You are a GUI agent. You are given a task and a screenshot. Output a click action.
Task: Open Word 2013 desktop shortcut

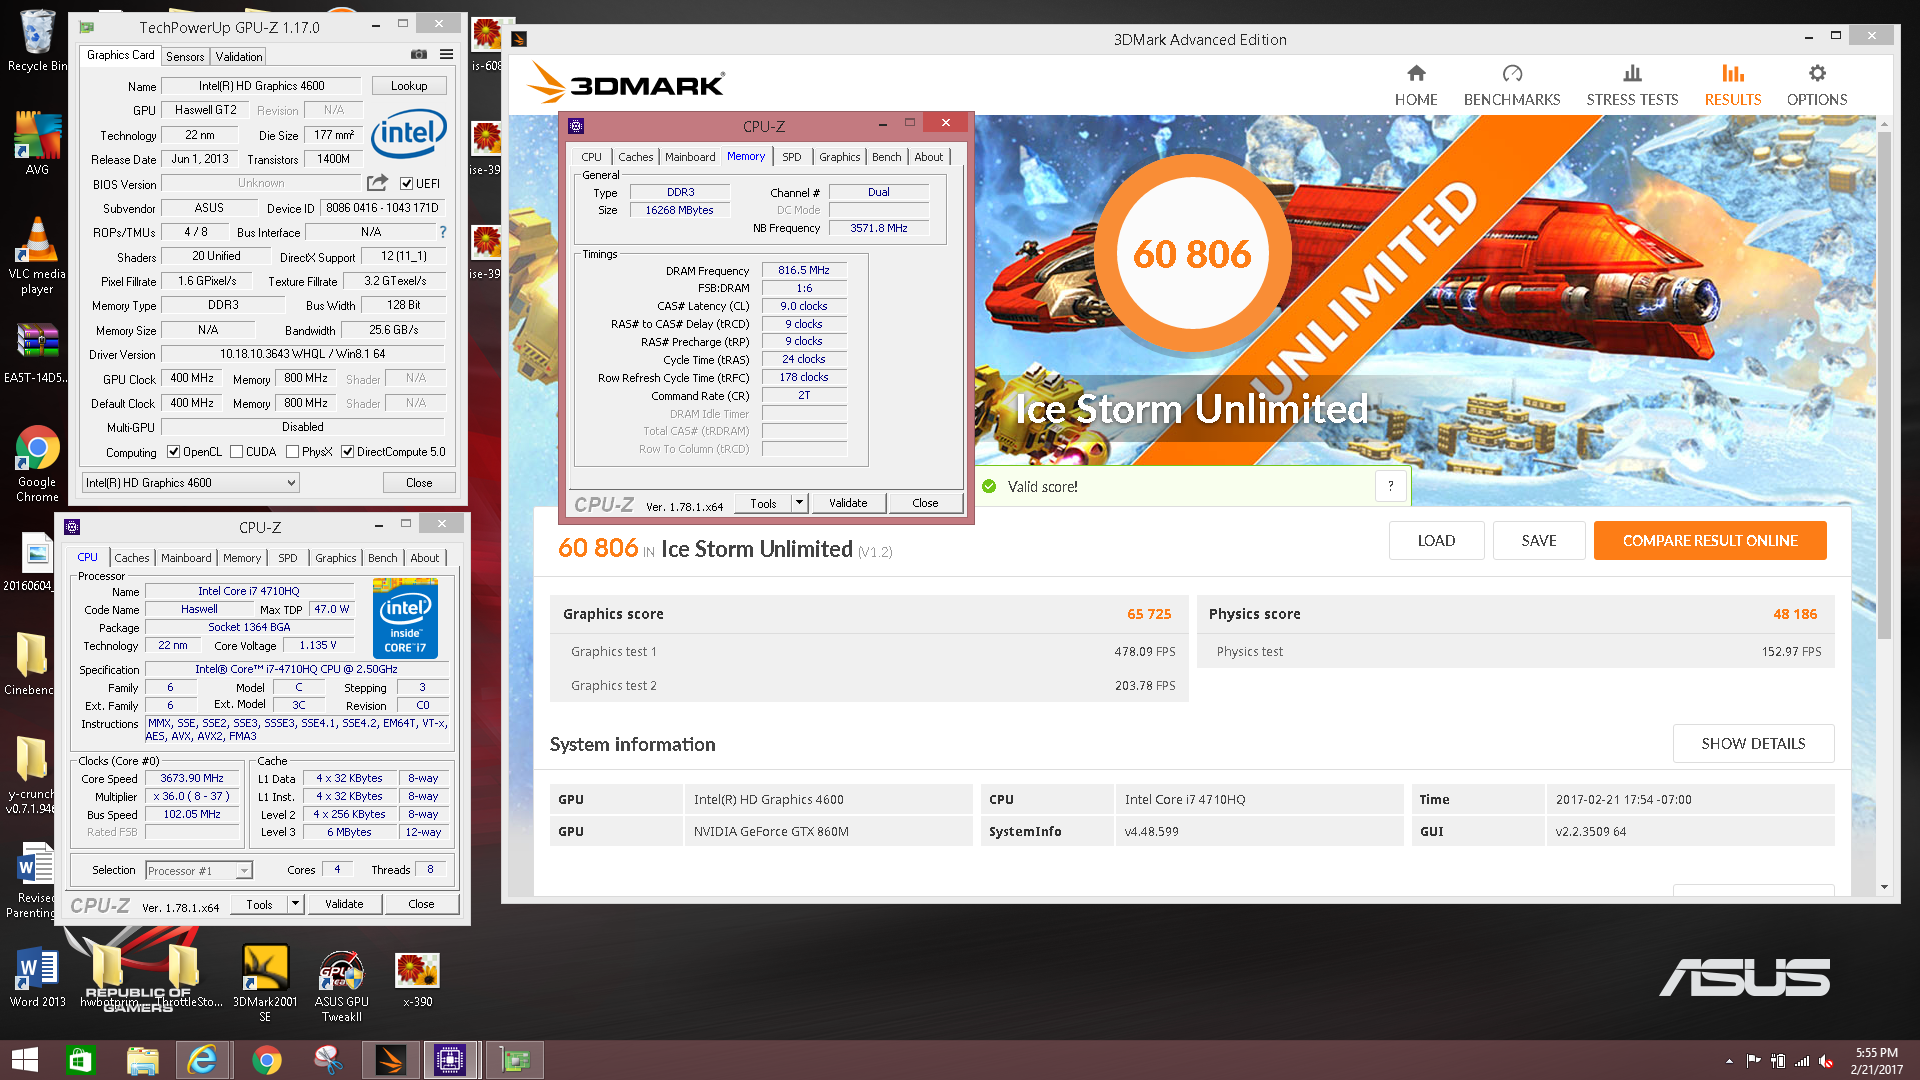point(38,977)
